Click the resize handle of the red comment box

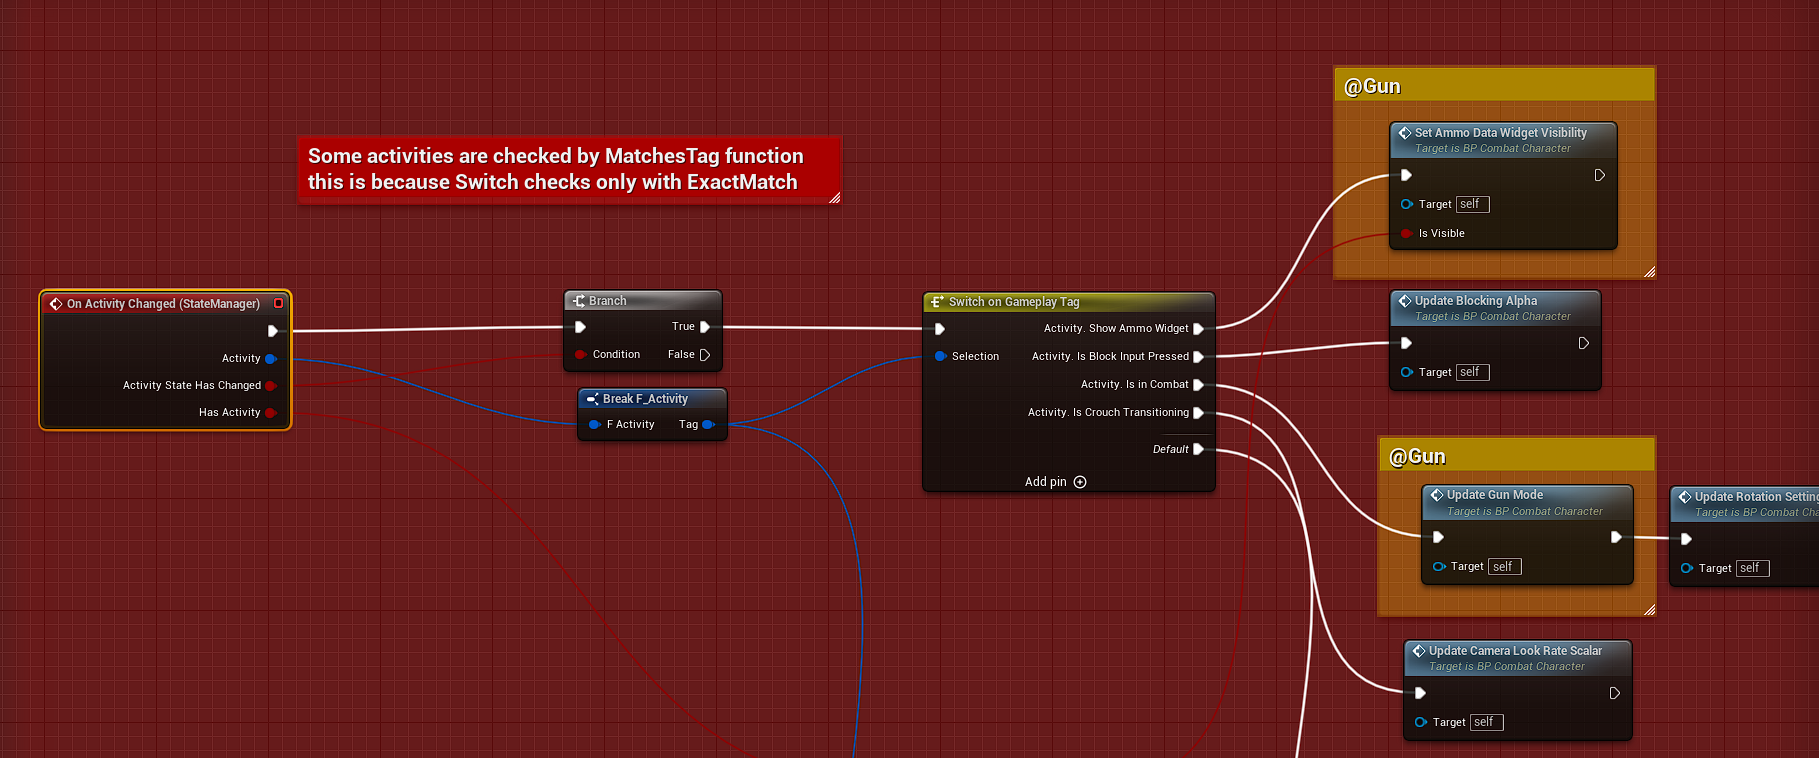[x=834, y=198]
